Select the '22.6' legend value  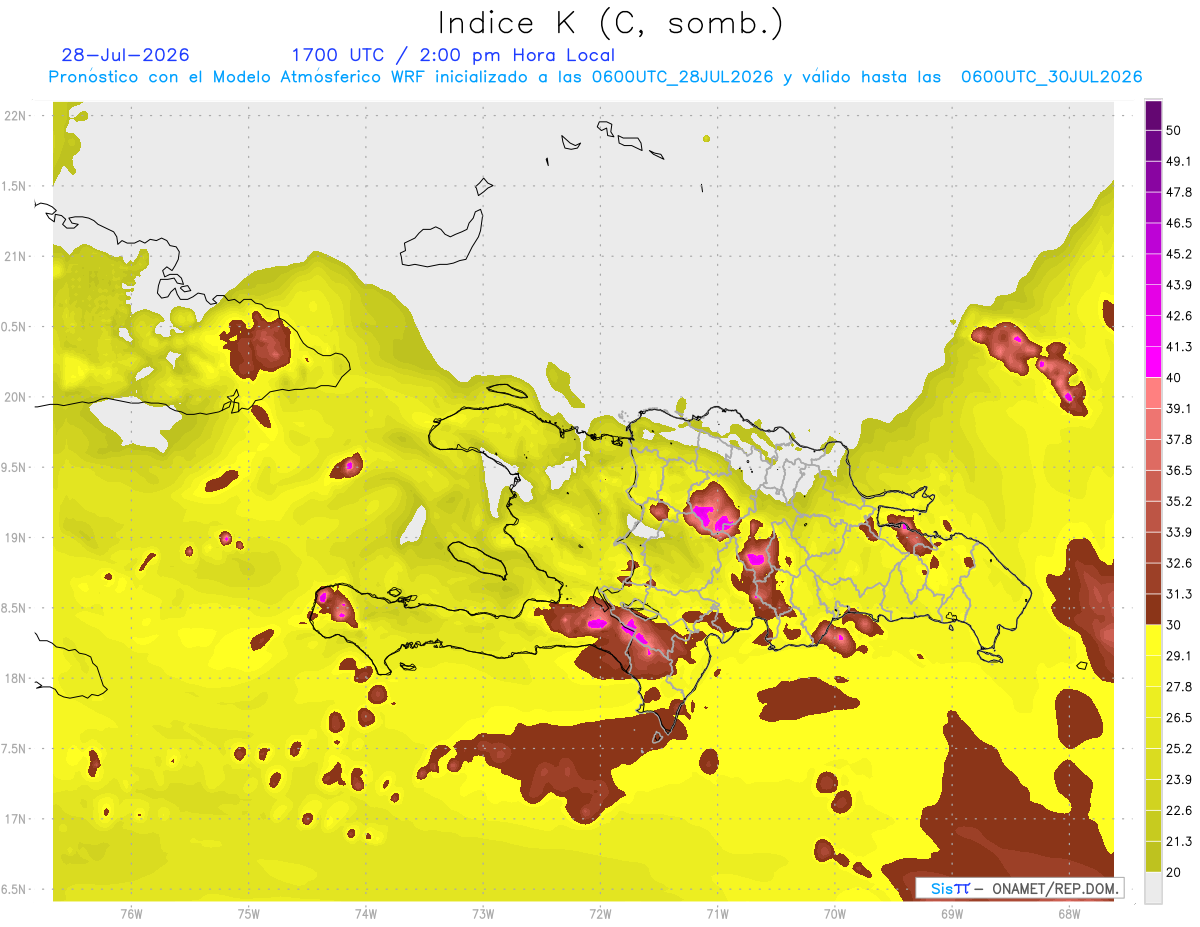[1179, 811]
